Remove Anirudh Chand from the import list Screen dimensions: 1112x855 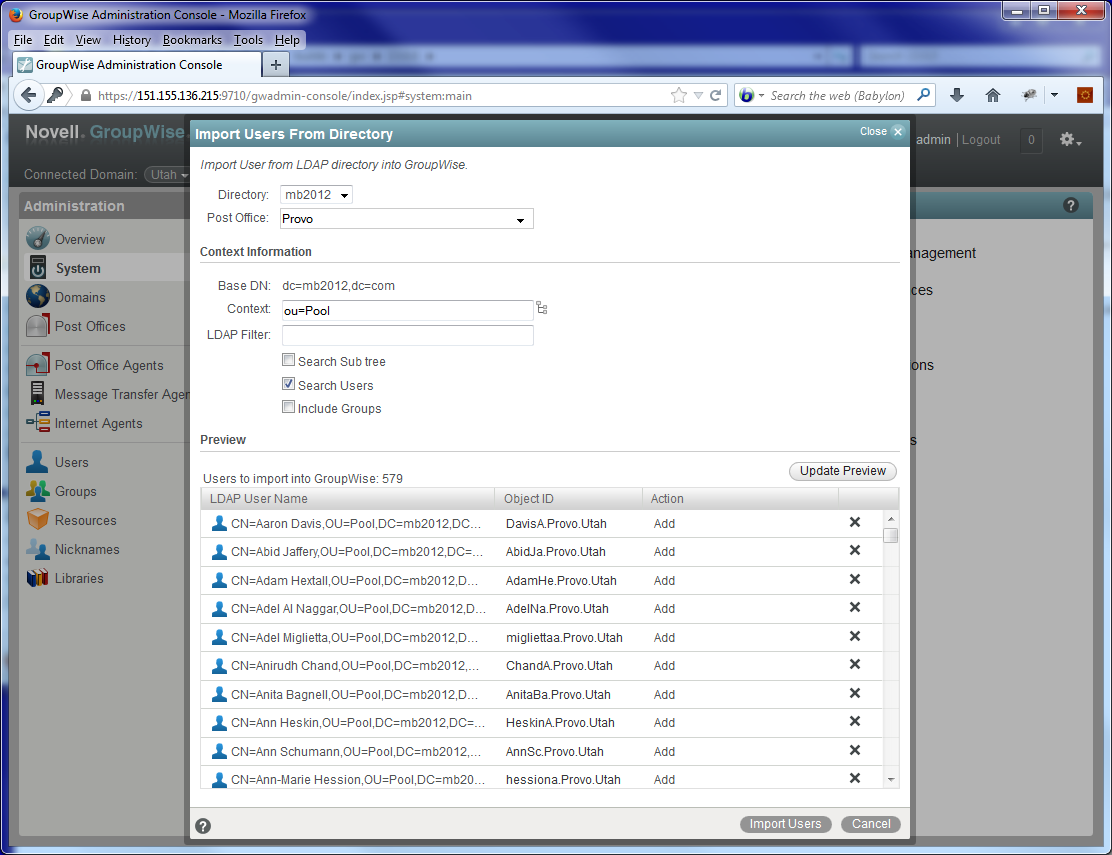click(x=855, y=664)
